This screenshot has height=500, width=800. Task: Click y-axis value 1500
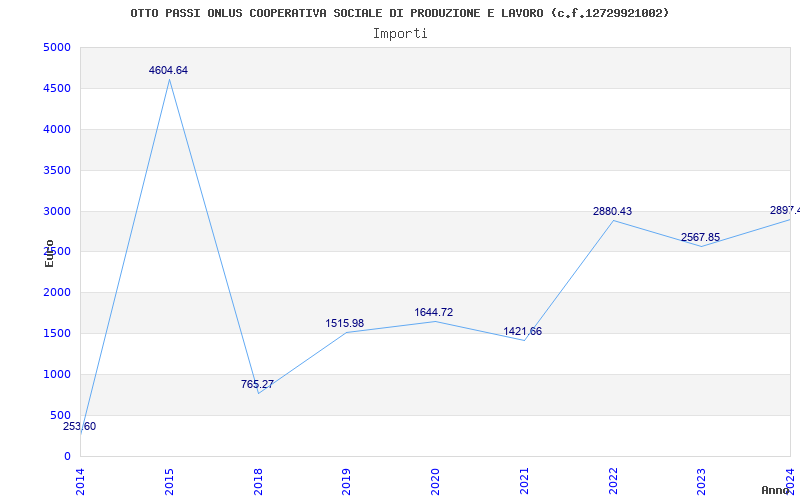point(57,333)
